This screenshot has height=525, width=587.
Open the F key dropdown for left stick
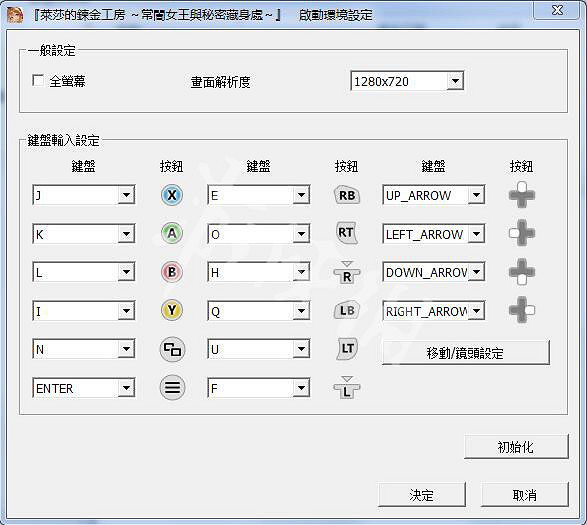[x=258, y=388]
